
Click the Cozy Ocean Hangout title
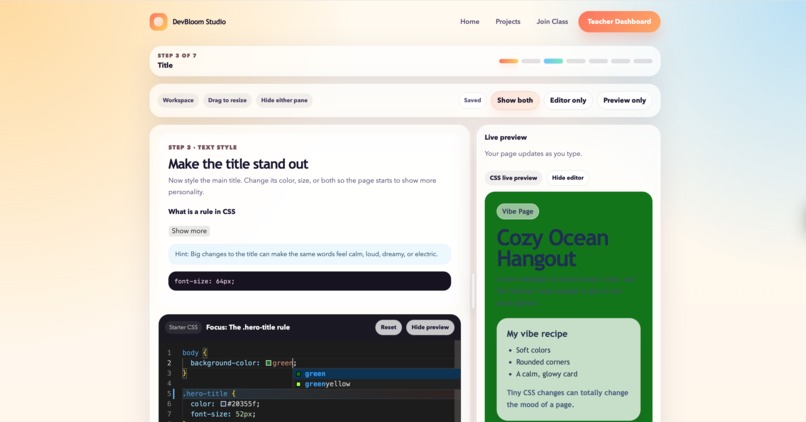point(553,248)
